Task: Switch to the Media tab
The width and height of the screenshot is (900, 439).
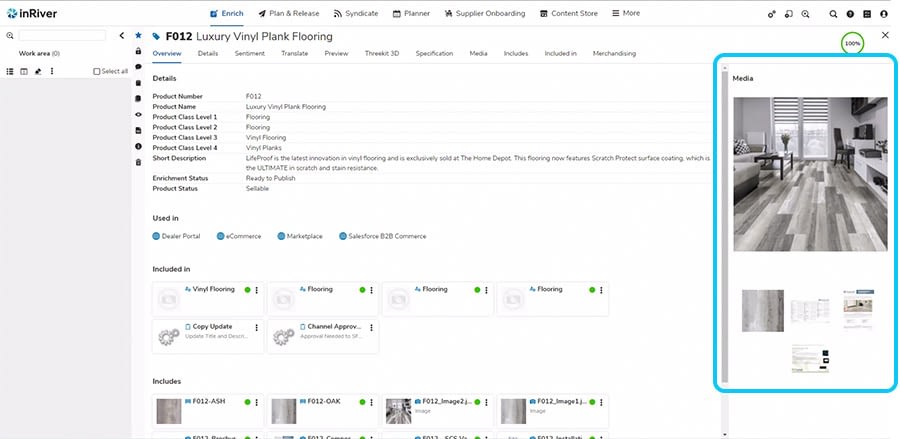Action: click(478, 53)
